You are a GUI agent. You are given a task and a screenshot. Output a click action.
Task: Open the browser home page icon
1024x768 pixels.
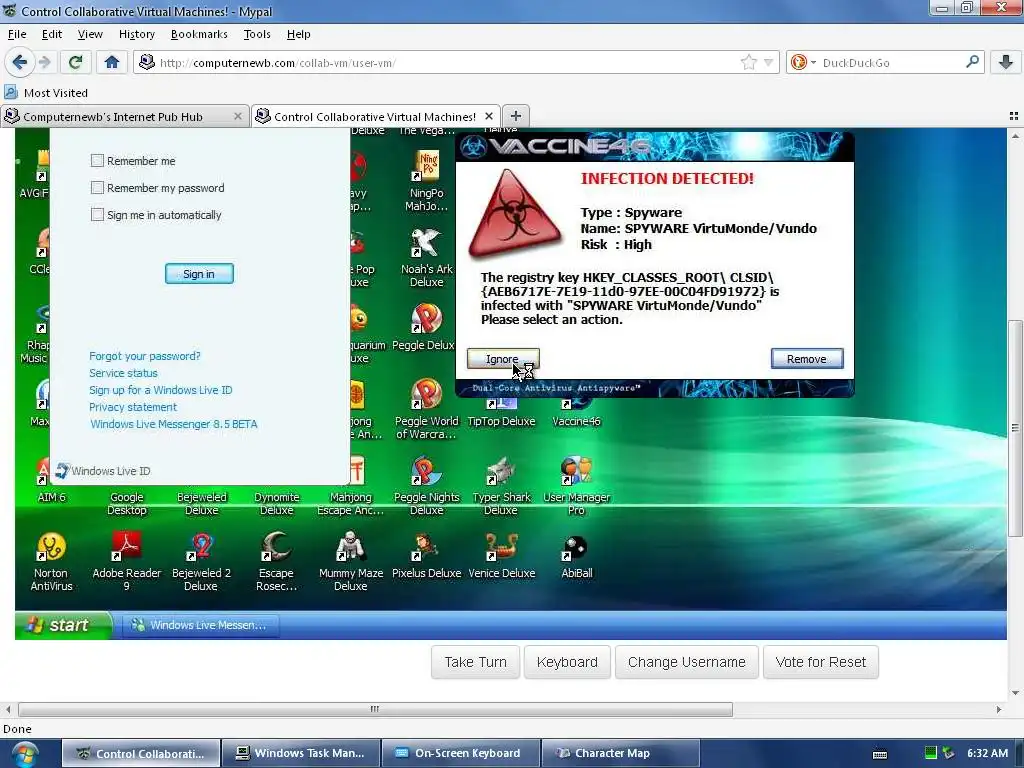point(112,62)
